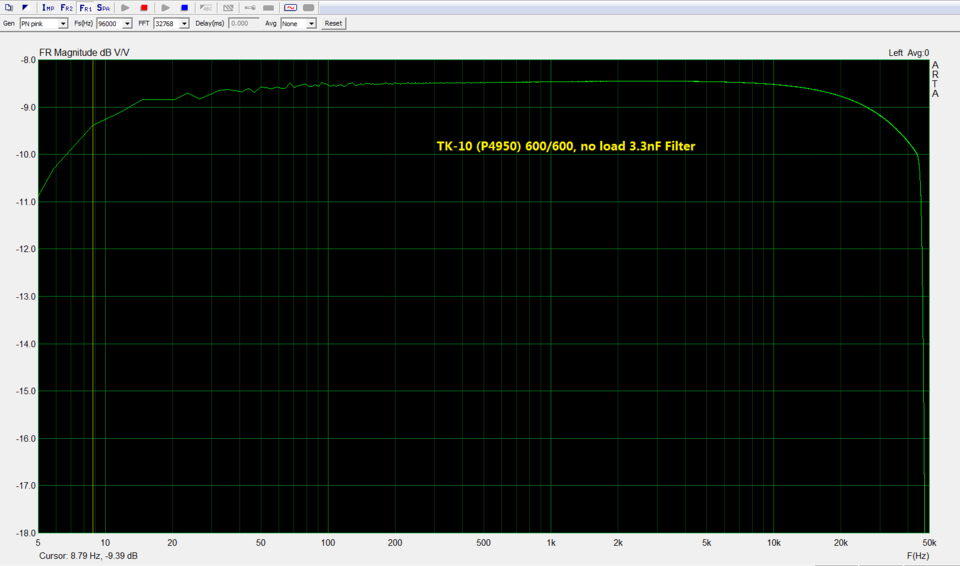Click the ABC text overlay icon
The image size is (960, 566).
tap(206, 7)
